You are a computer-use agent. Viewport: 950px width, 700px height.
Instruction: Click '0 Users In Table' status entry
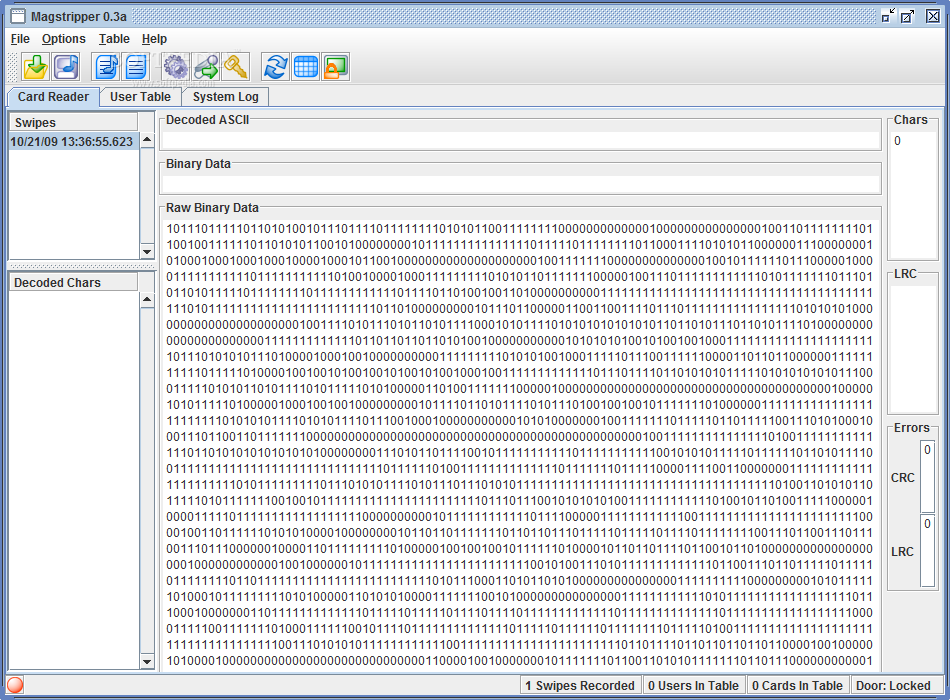(693, 685)
